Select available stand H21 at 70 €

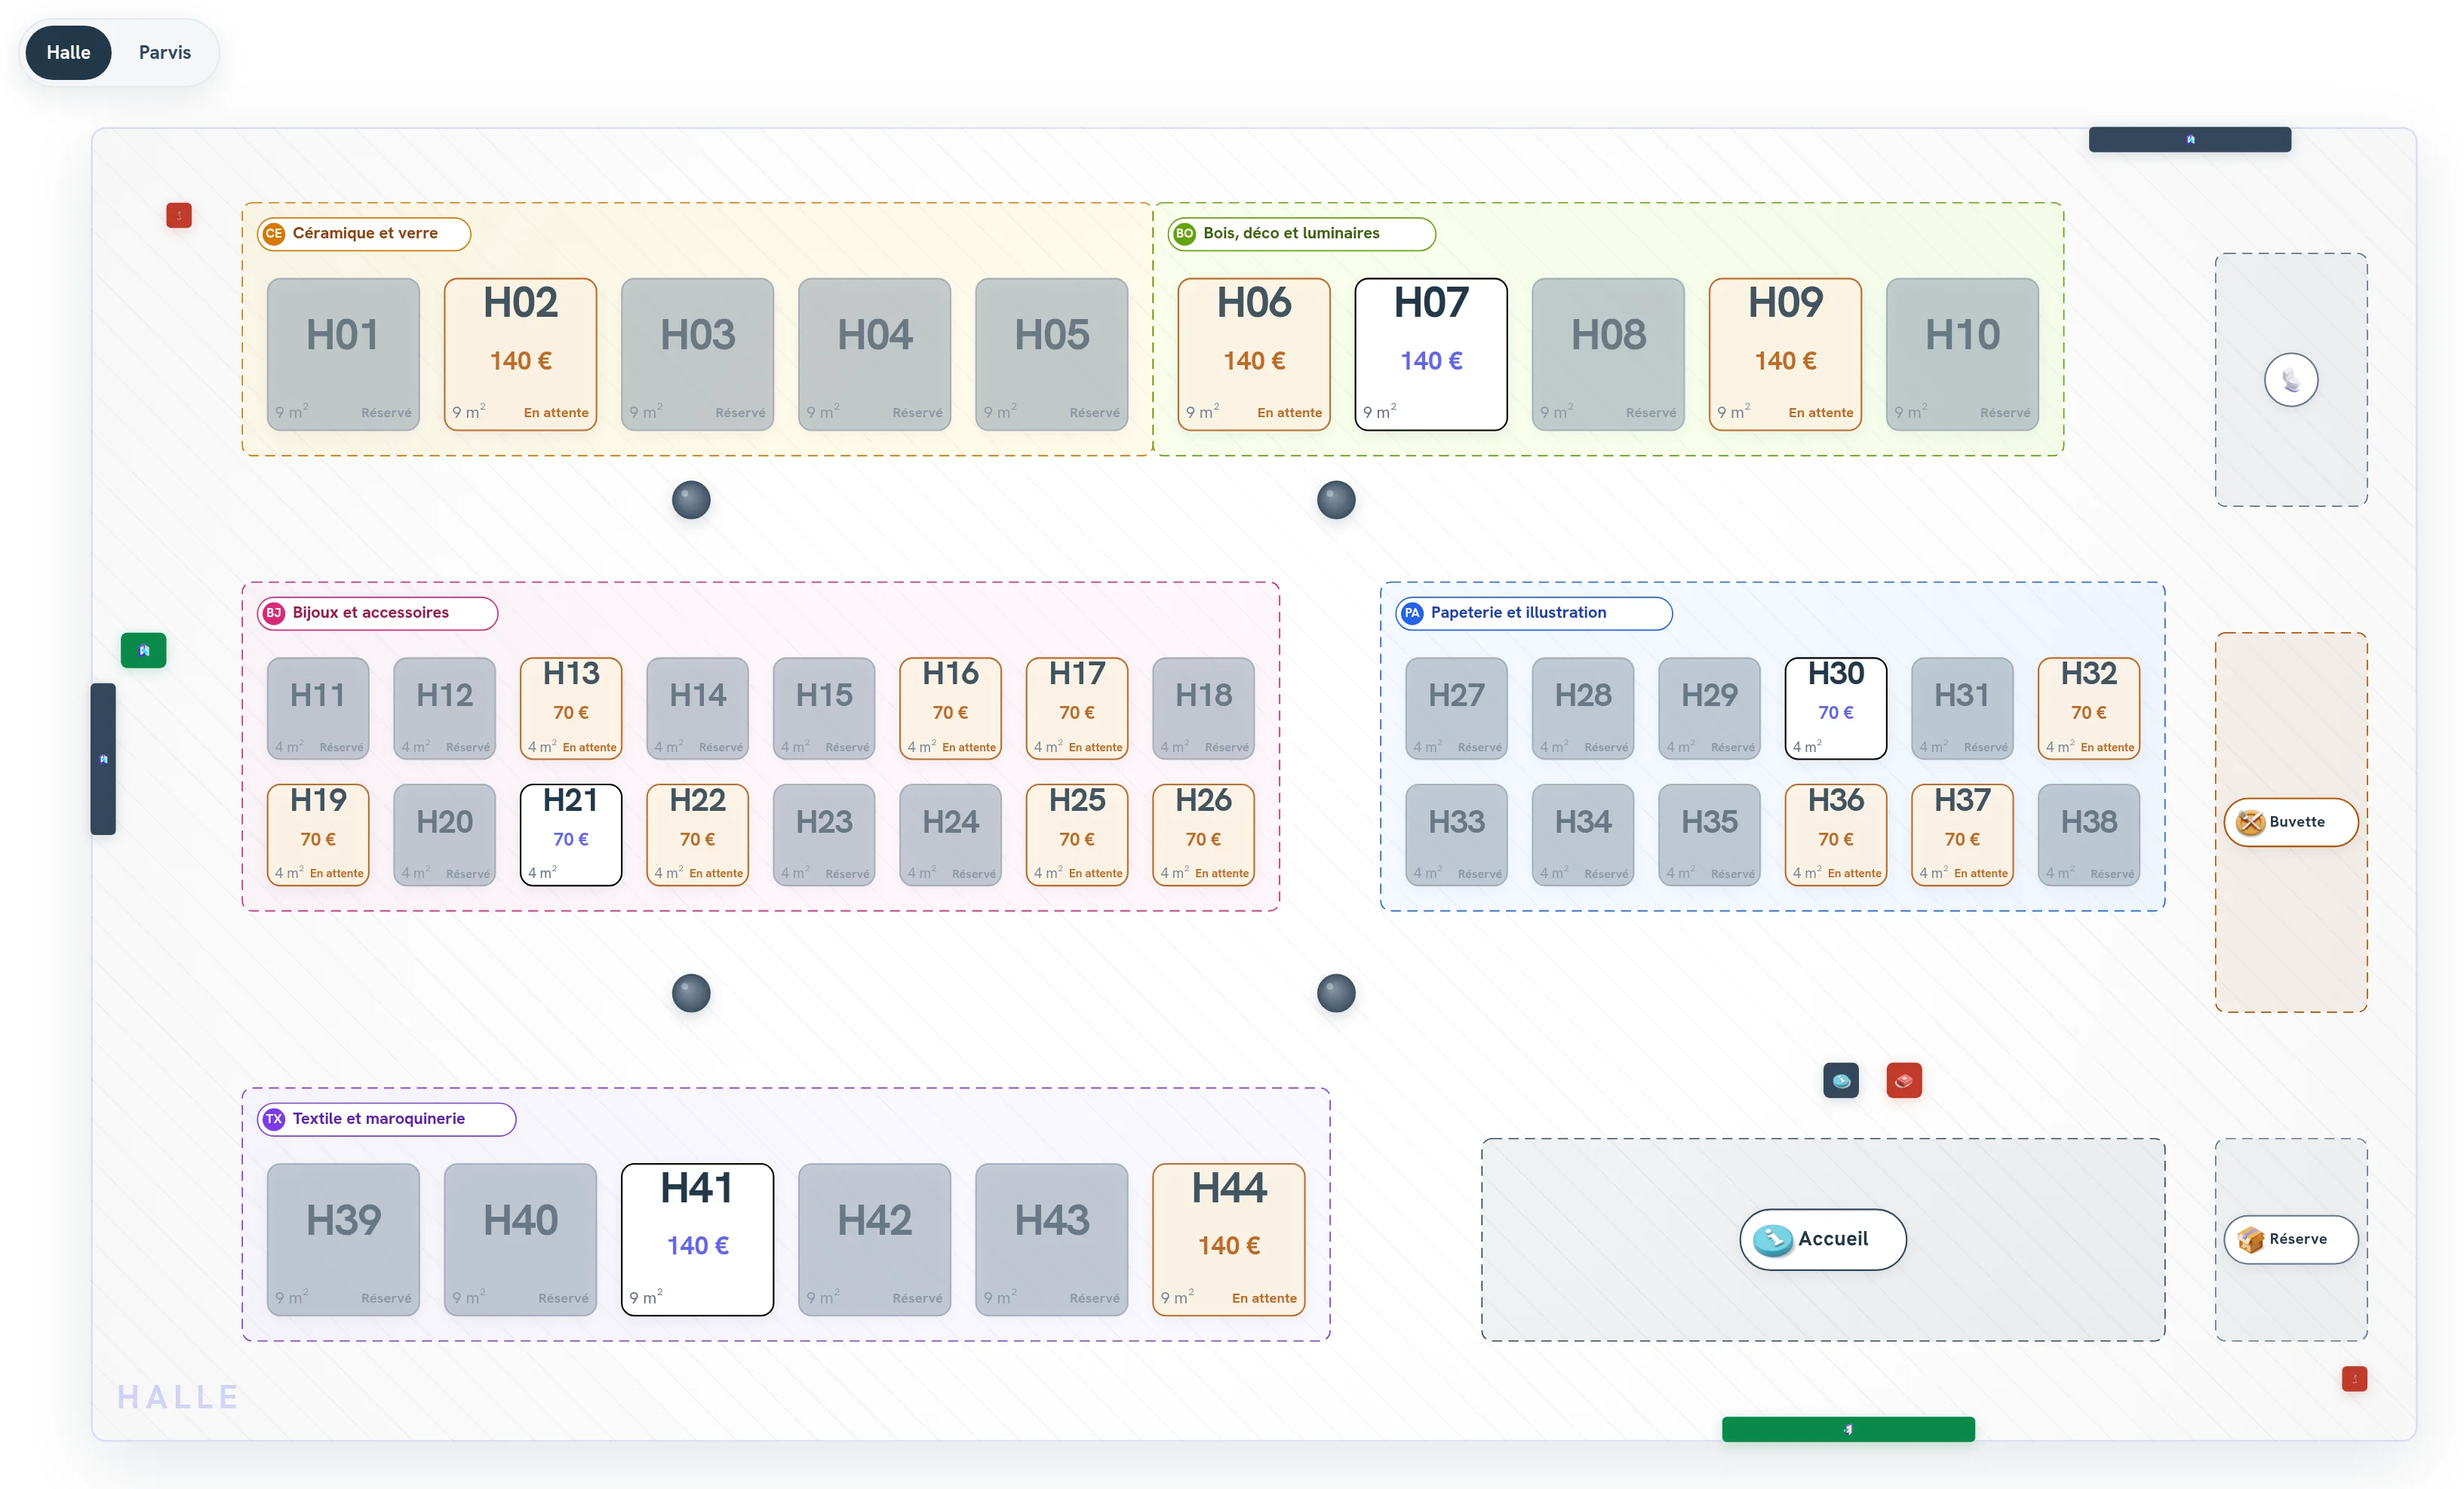pyautogui.click(x=570, y=834)
